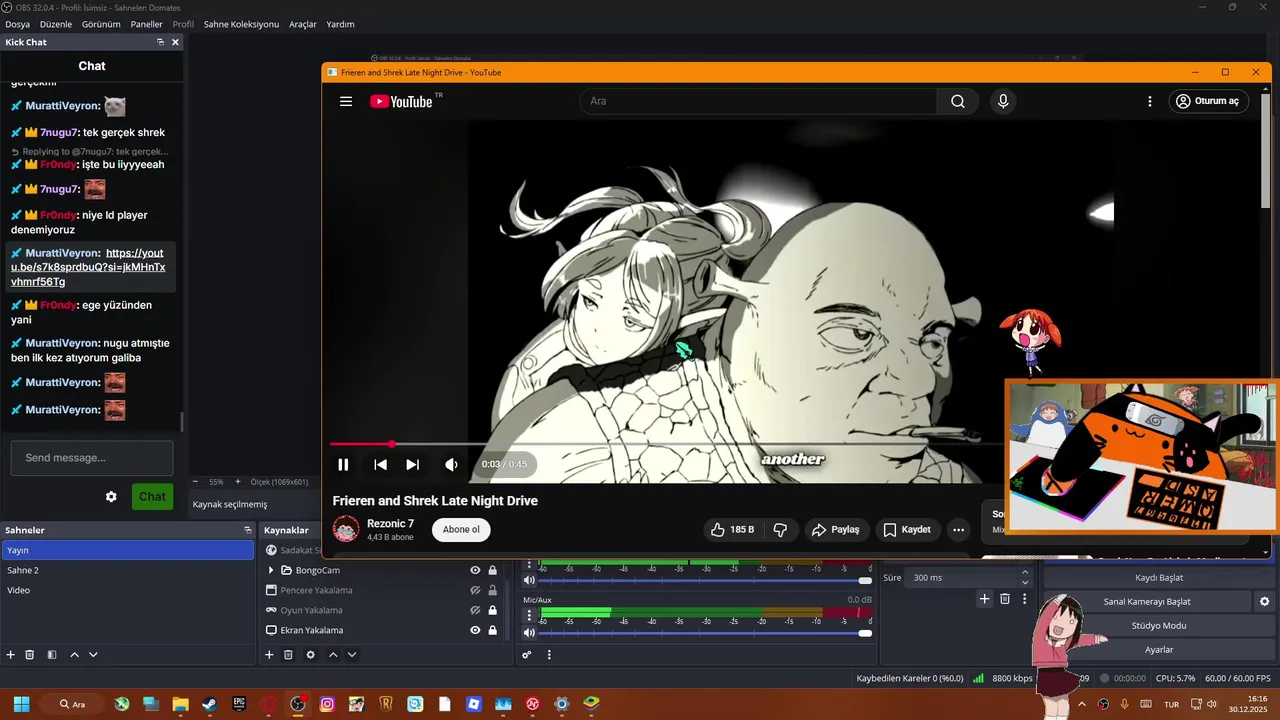Click the YouTube search magnifier button

tap(958, 101)
